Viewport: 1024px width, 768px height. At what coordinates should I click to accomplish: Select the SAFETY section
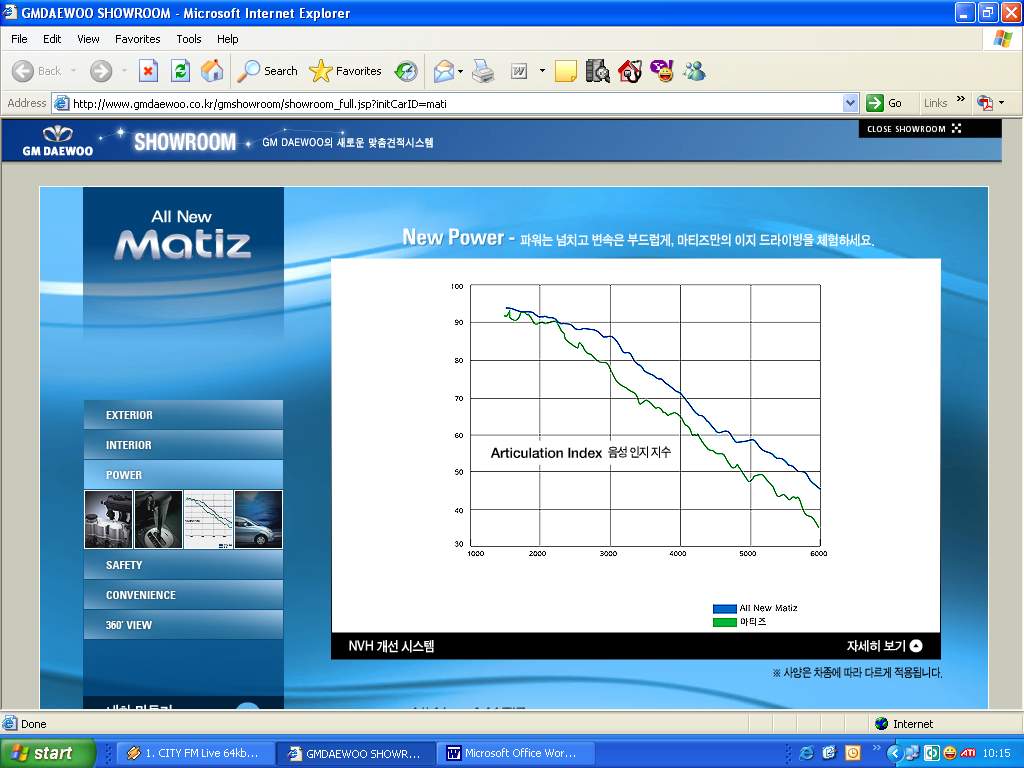pyautogui.click(x=184, y=565)
